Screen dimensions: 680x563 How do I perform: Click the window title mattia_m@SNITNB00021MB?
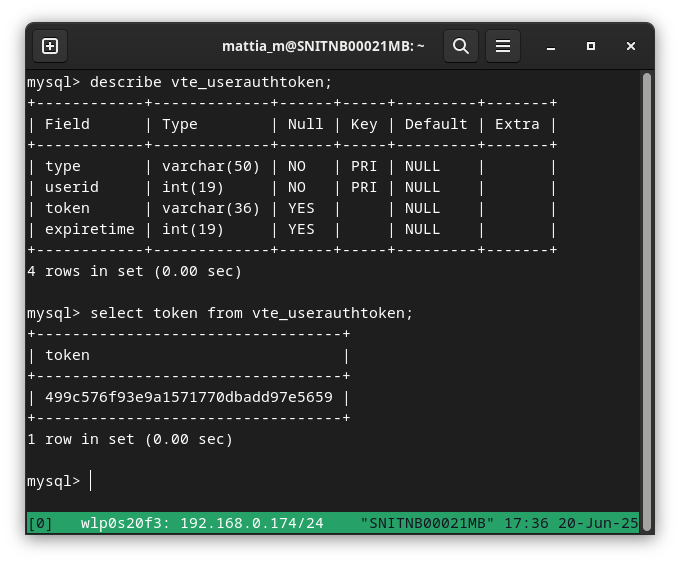(323, 46)
